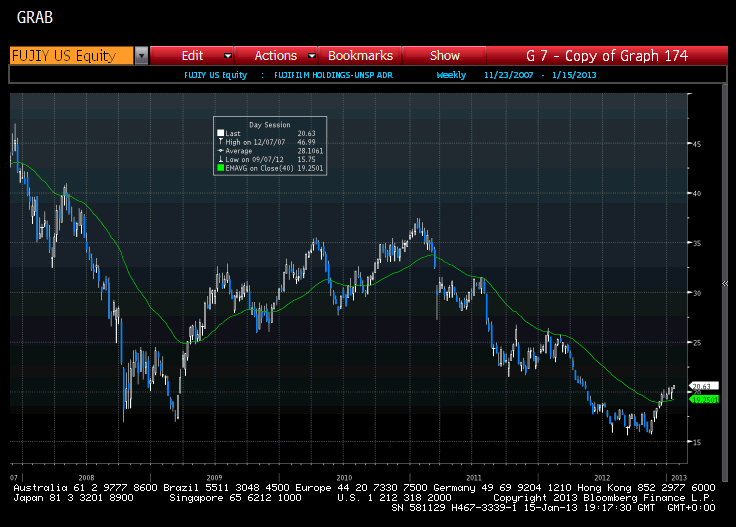Click the 40 price axis label
Viewport: 736px width, 527px height.
pyautogui.click(x=697, y=193)
